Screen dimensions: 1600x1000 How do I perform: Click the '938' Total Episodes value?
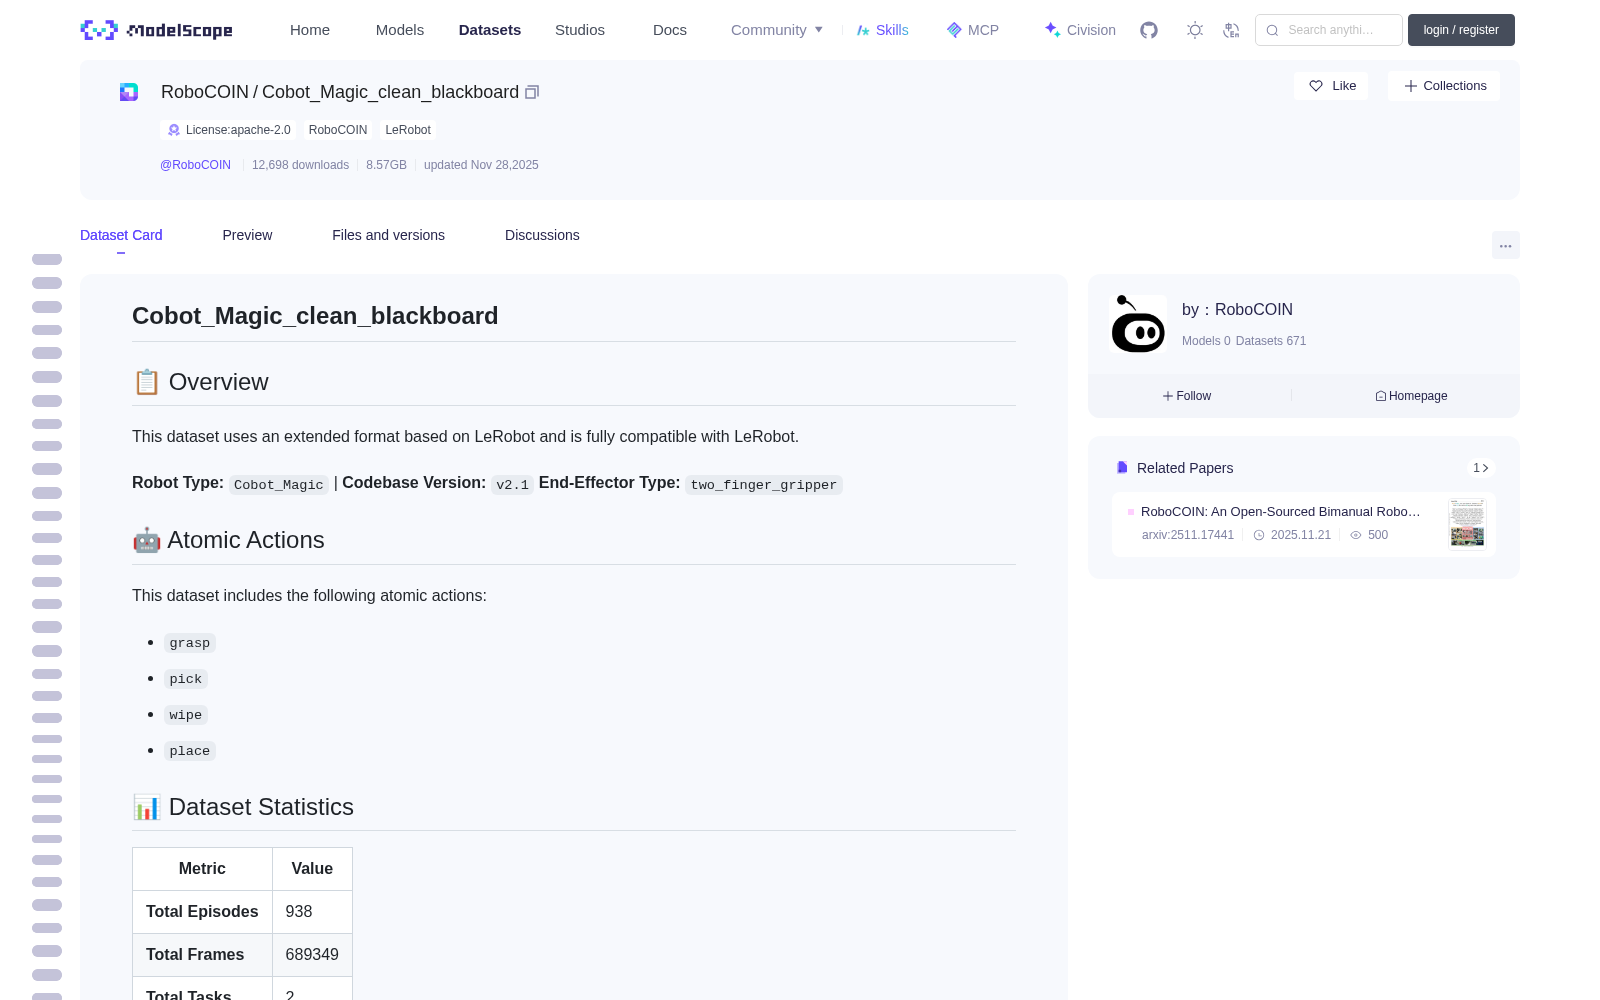coord(299,912)
